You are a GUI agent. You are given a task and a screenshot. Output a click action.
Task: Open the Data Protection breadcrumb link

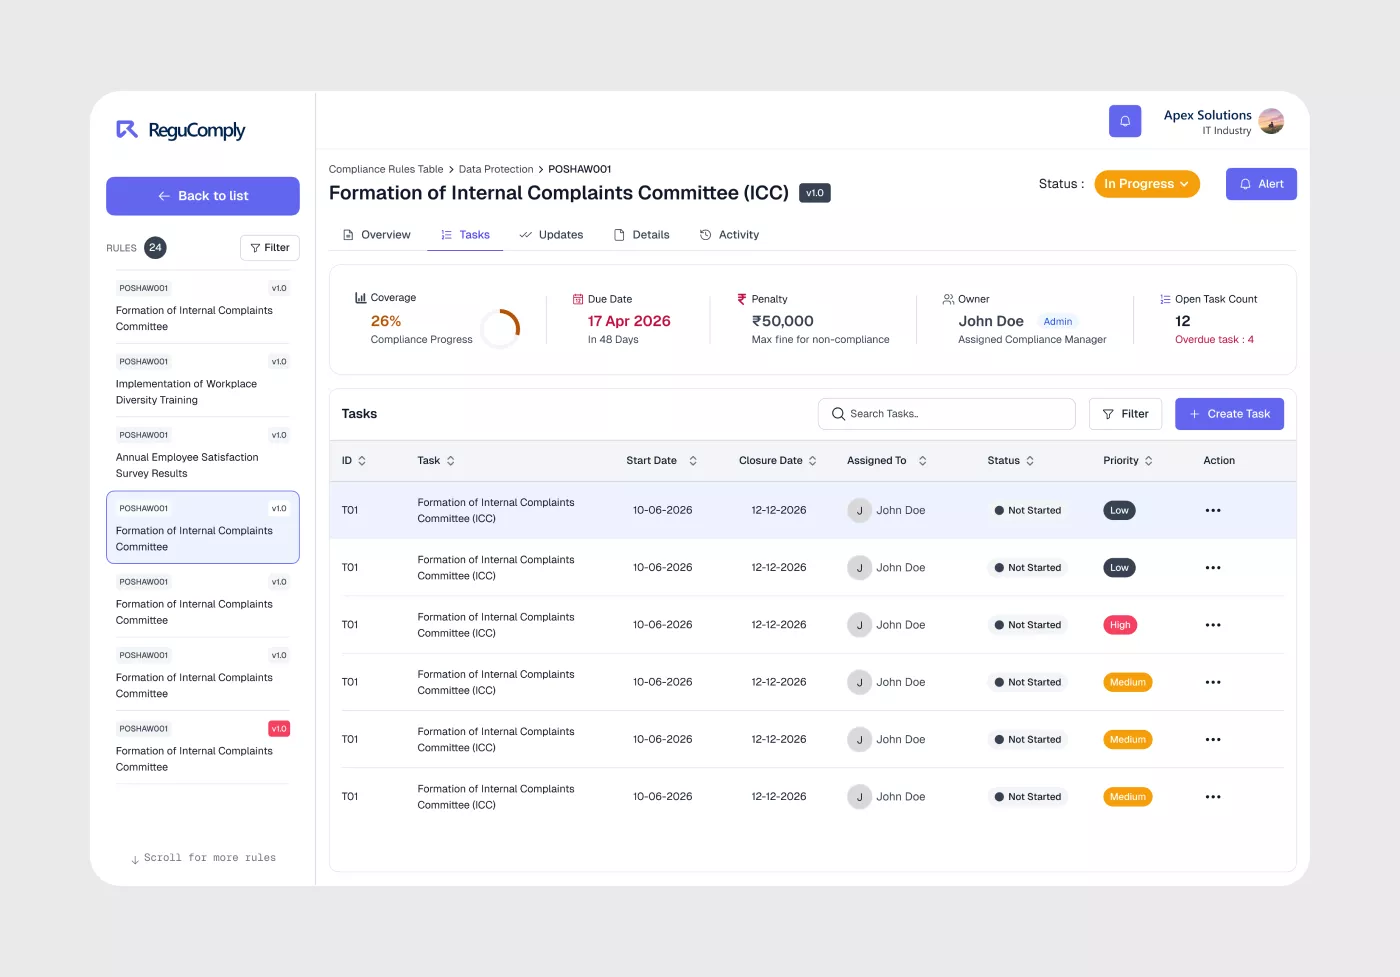[x=496, y=169]
